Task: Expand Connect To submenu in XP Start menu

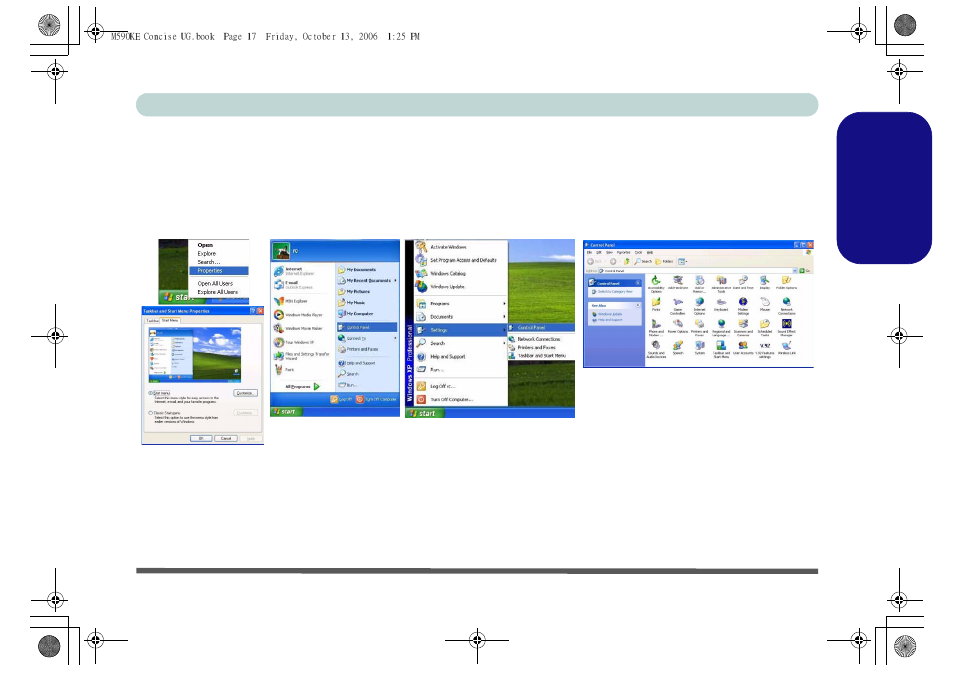Action: tap(367, 338)
